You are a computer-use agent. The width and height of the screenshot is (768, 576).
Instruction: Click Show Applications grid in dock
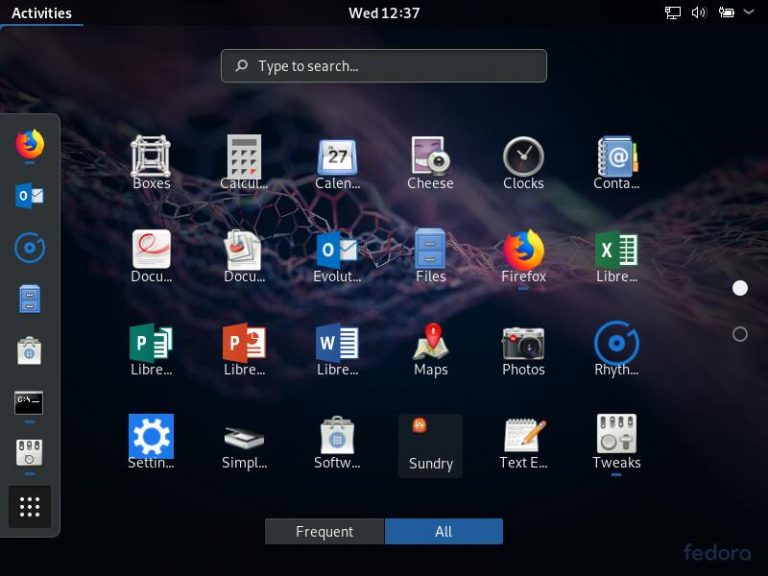pyautogui.click(x=29, y=507)
